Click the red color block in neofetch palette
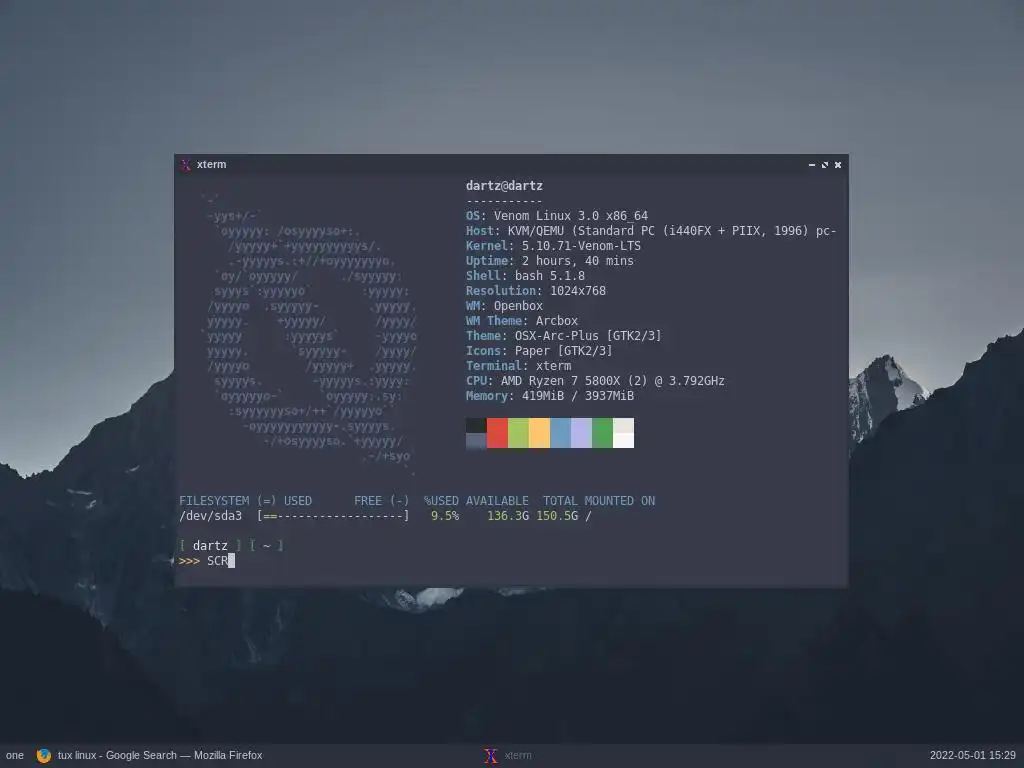The image size is (1024, 768). click(497, 433)
